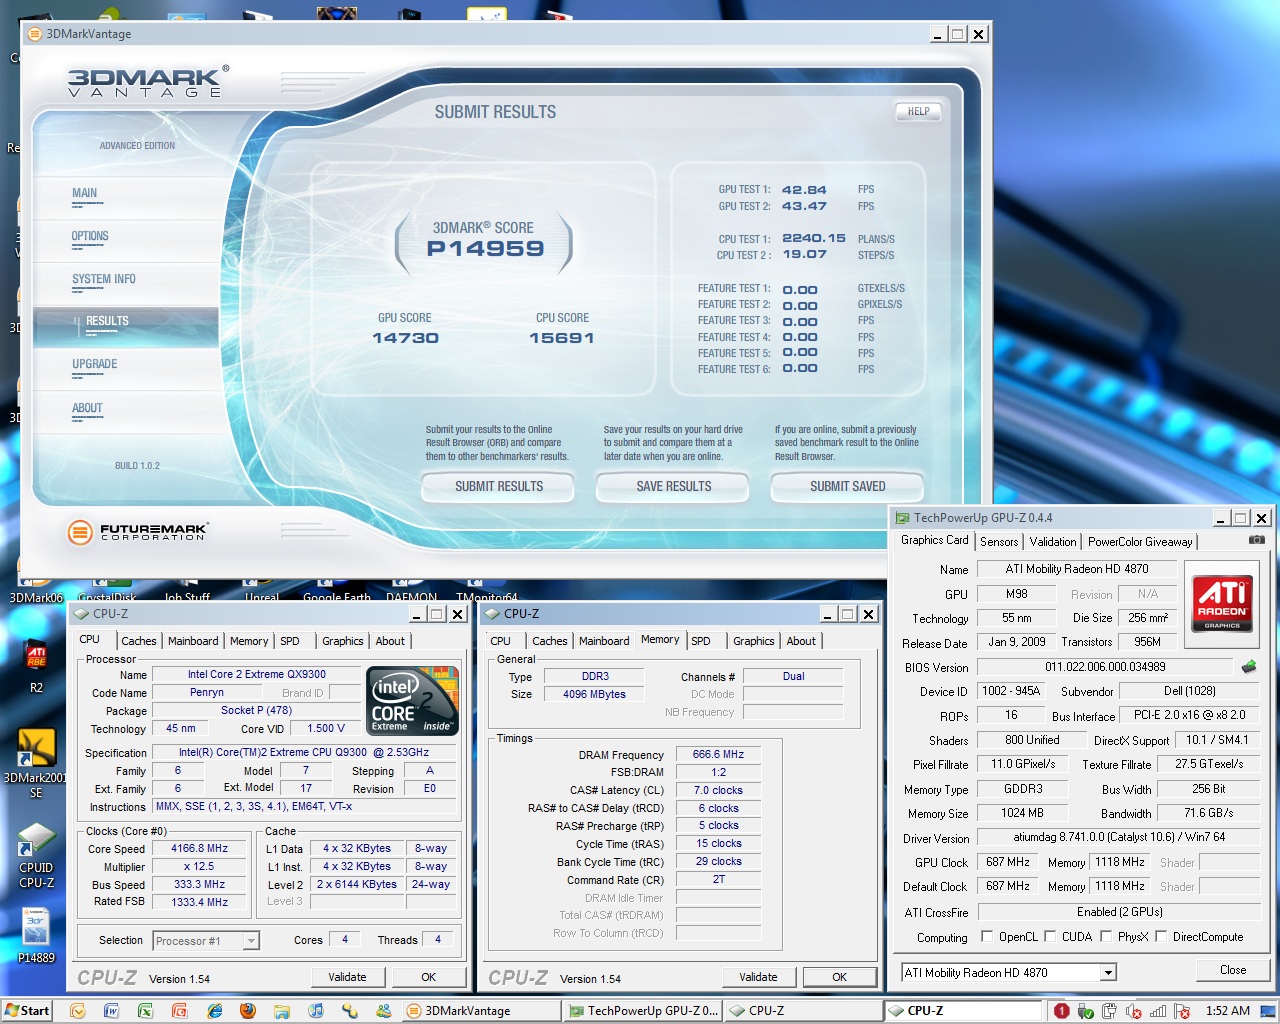Enable the OpenCL checkbox
Screen dimensions: 1280x1024
(x=987, y=937)
